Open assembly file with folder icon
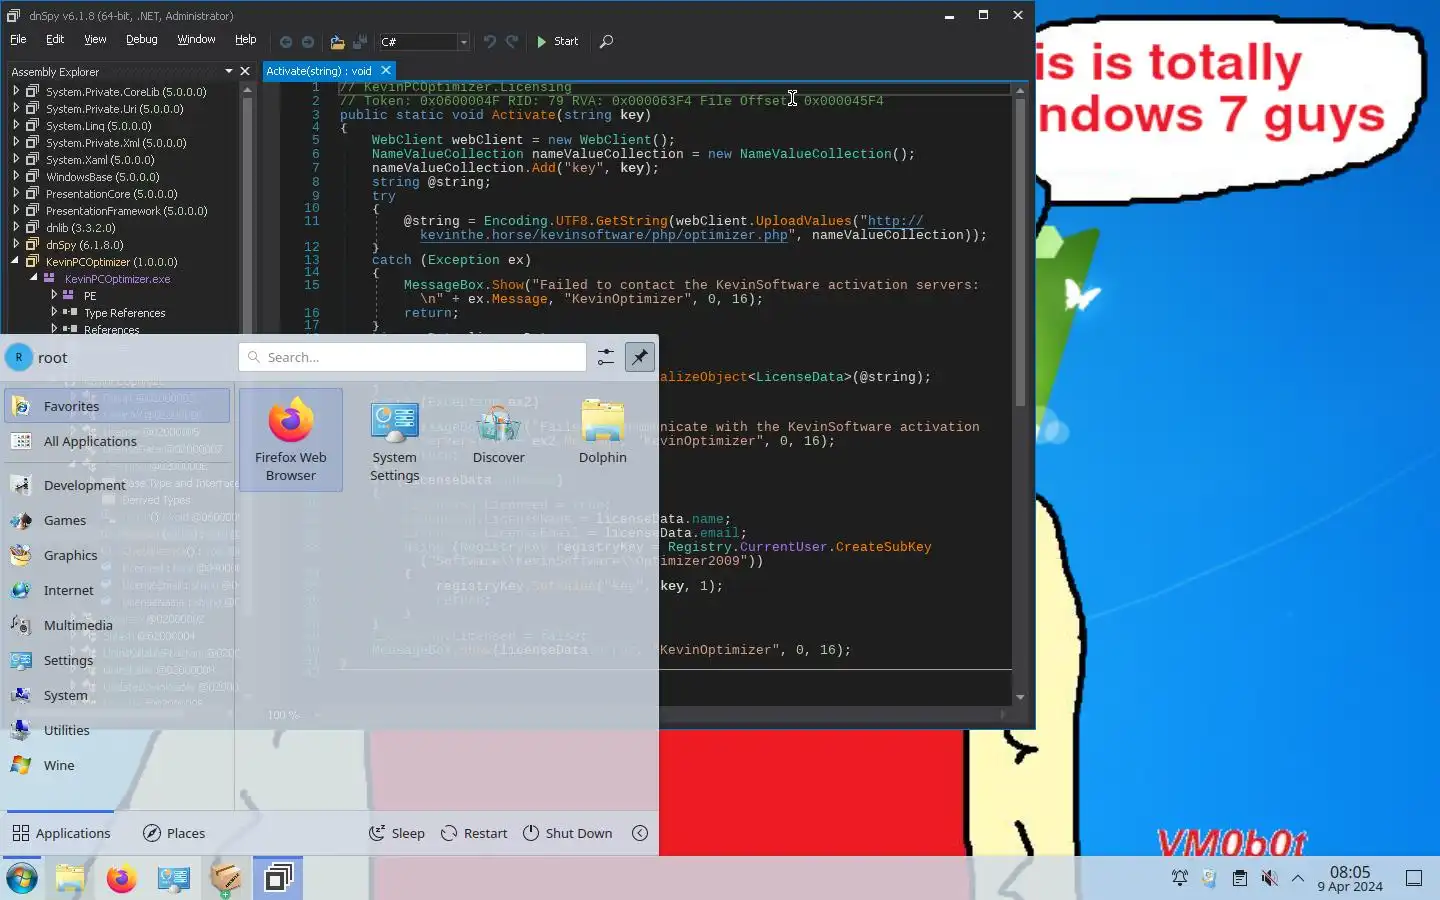 pyautogui.click(x=337, y=42)
